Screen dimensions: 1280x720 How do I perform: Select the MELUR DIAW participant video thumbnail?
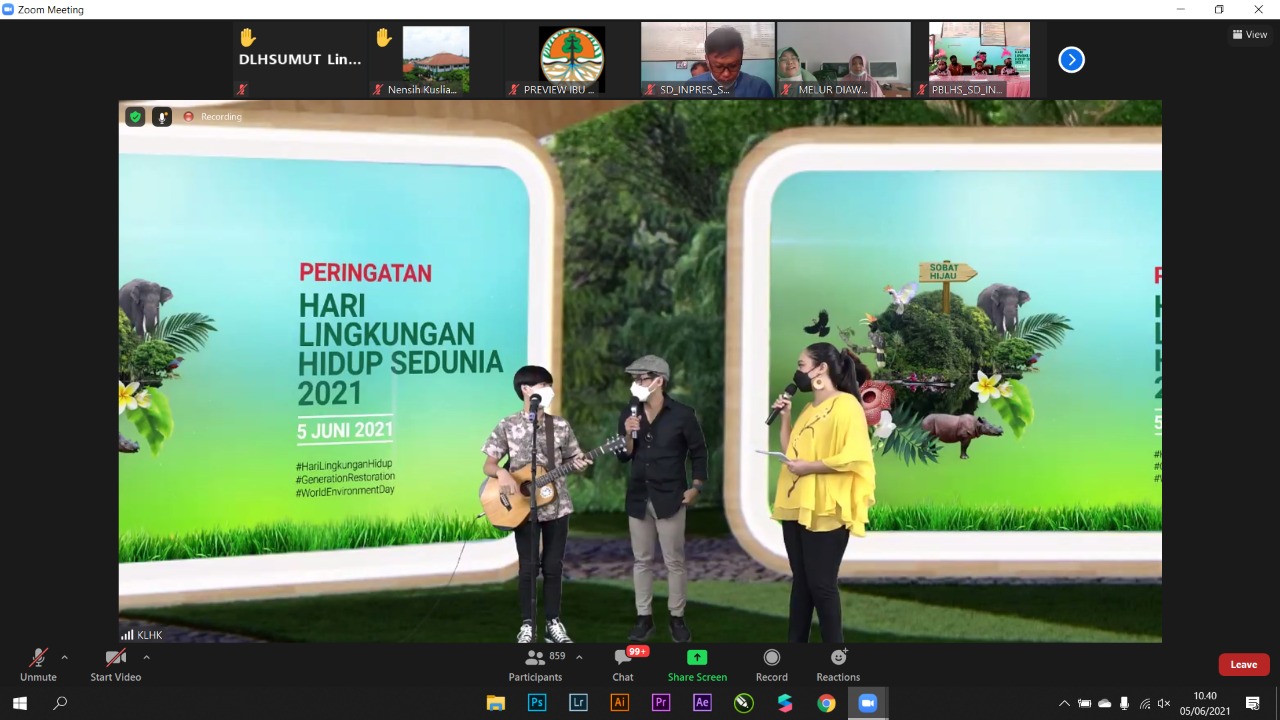pos(843,60)
